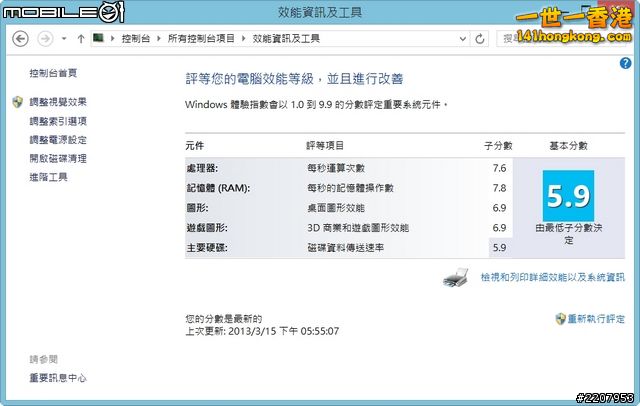Open 開啟磁碟清理 link

pyautogui.click(x=58, y=158)
